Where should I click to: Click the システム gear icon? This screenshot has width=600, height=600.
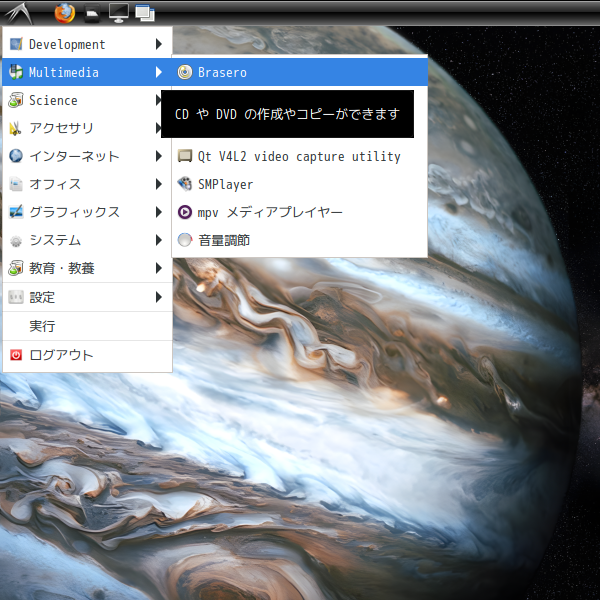click(16, 241)
